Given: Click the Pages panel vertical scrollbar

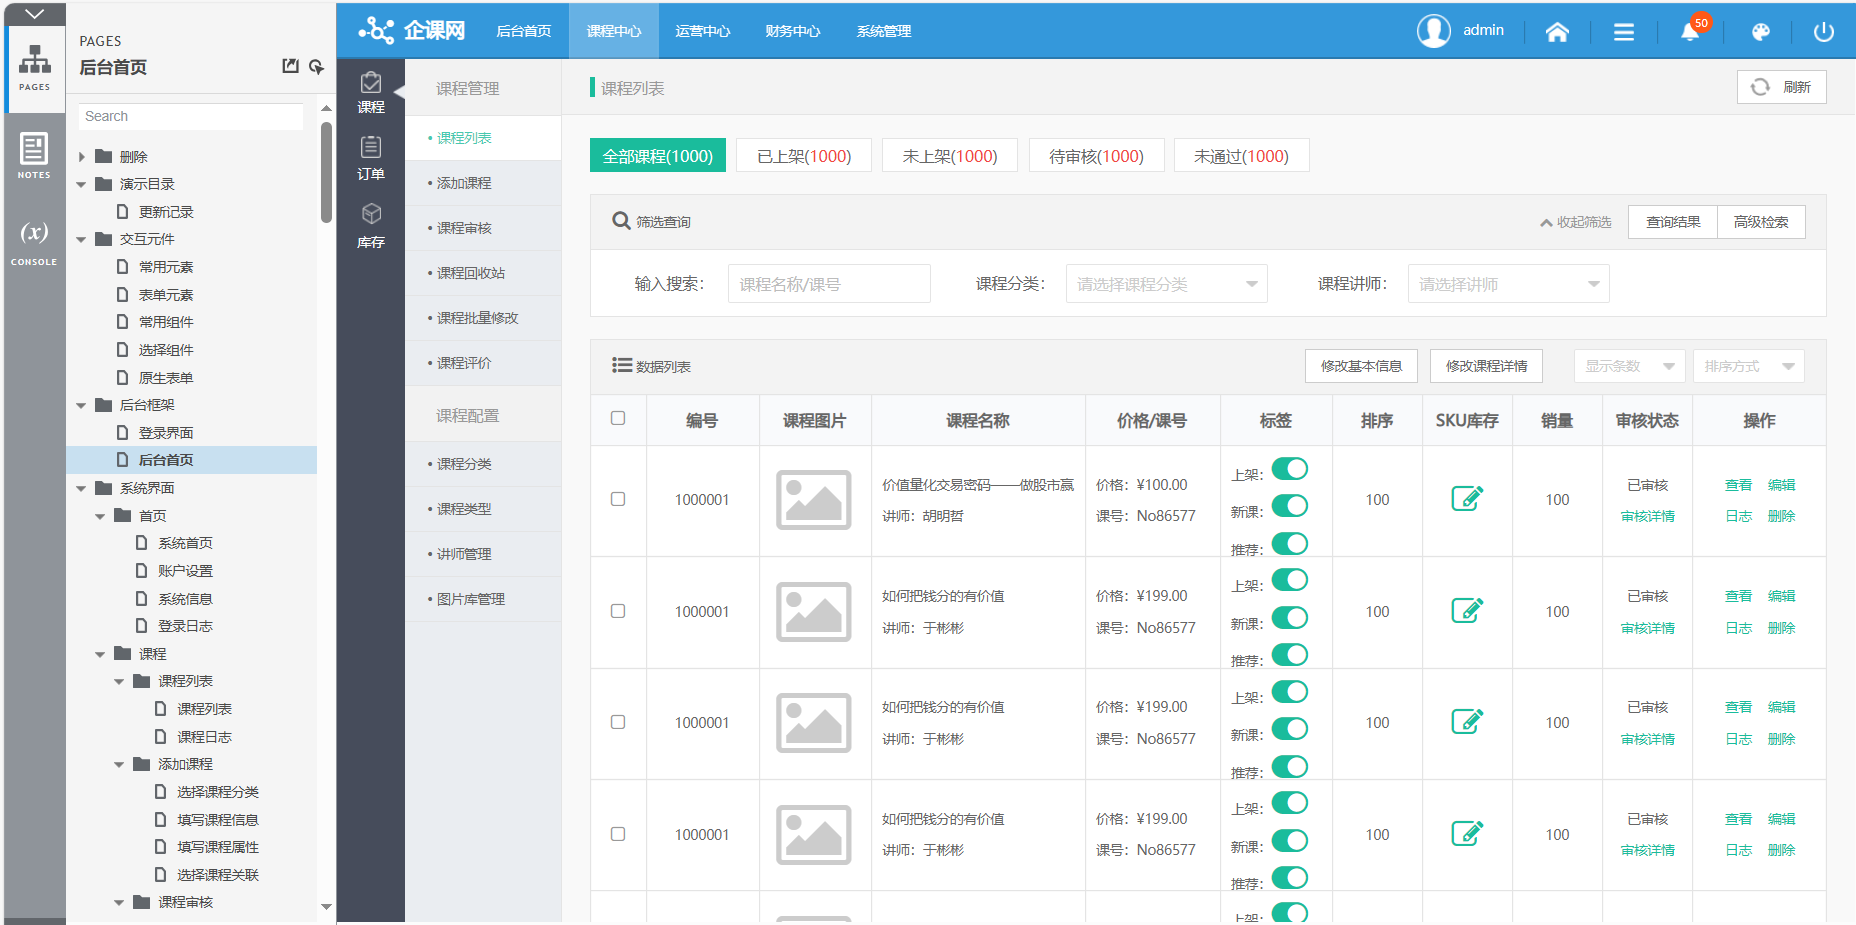Looking at the screenshot, I should tap(326, 172).
